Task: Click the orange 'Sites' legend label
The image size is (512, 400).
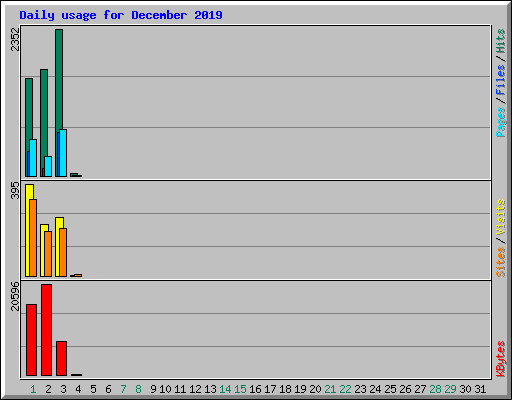Action: click(x=501, y=262)
